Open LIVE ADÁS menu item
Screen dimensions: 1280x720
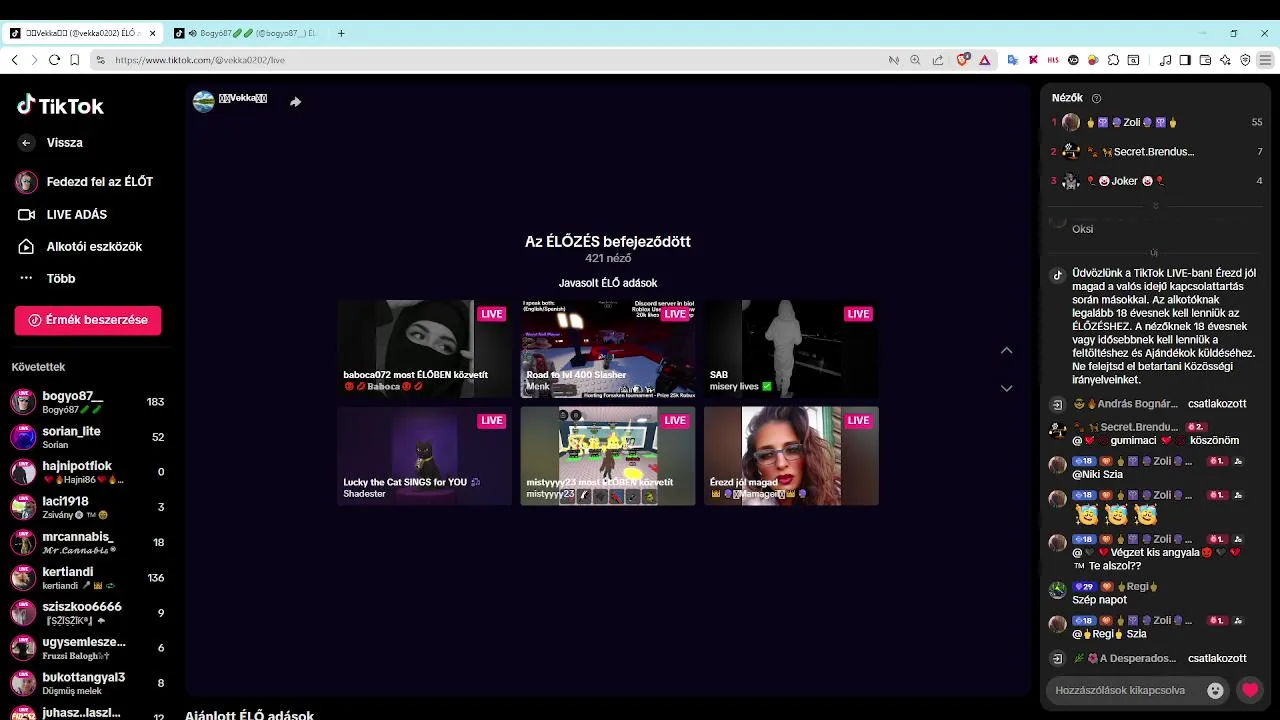pyautogui.click(x=63, y=215)
